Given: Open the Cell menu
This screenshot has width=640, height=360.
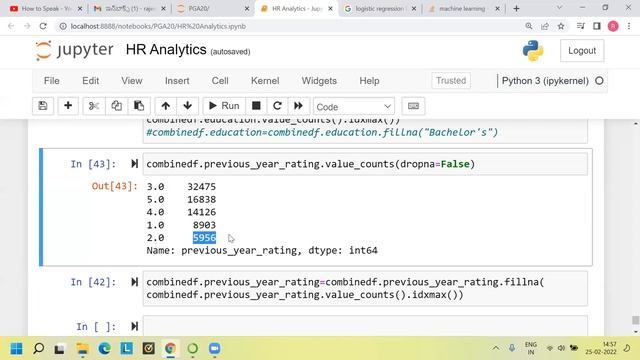Looking at the screenshot, I should coord(220,81).
